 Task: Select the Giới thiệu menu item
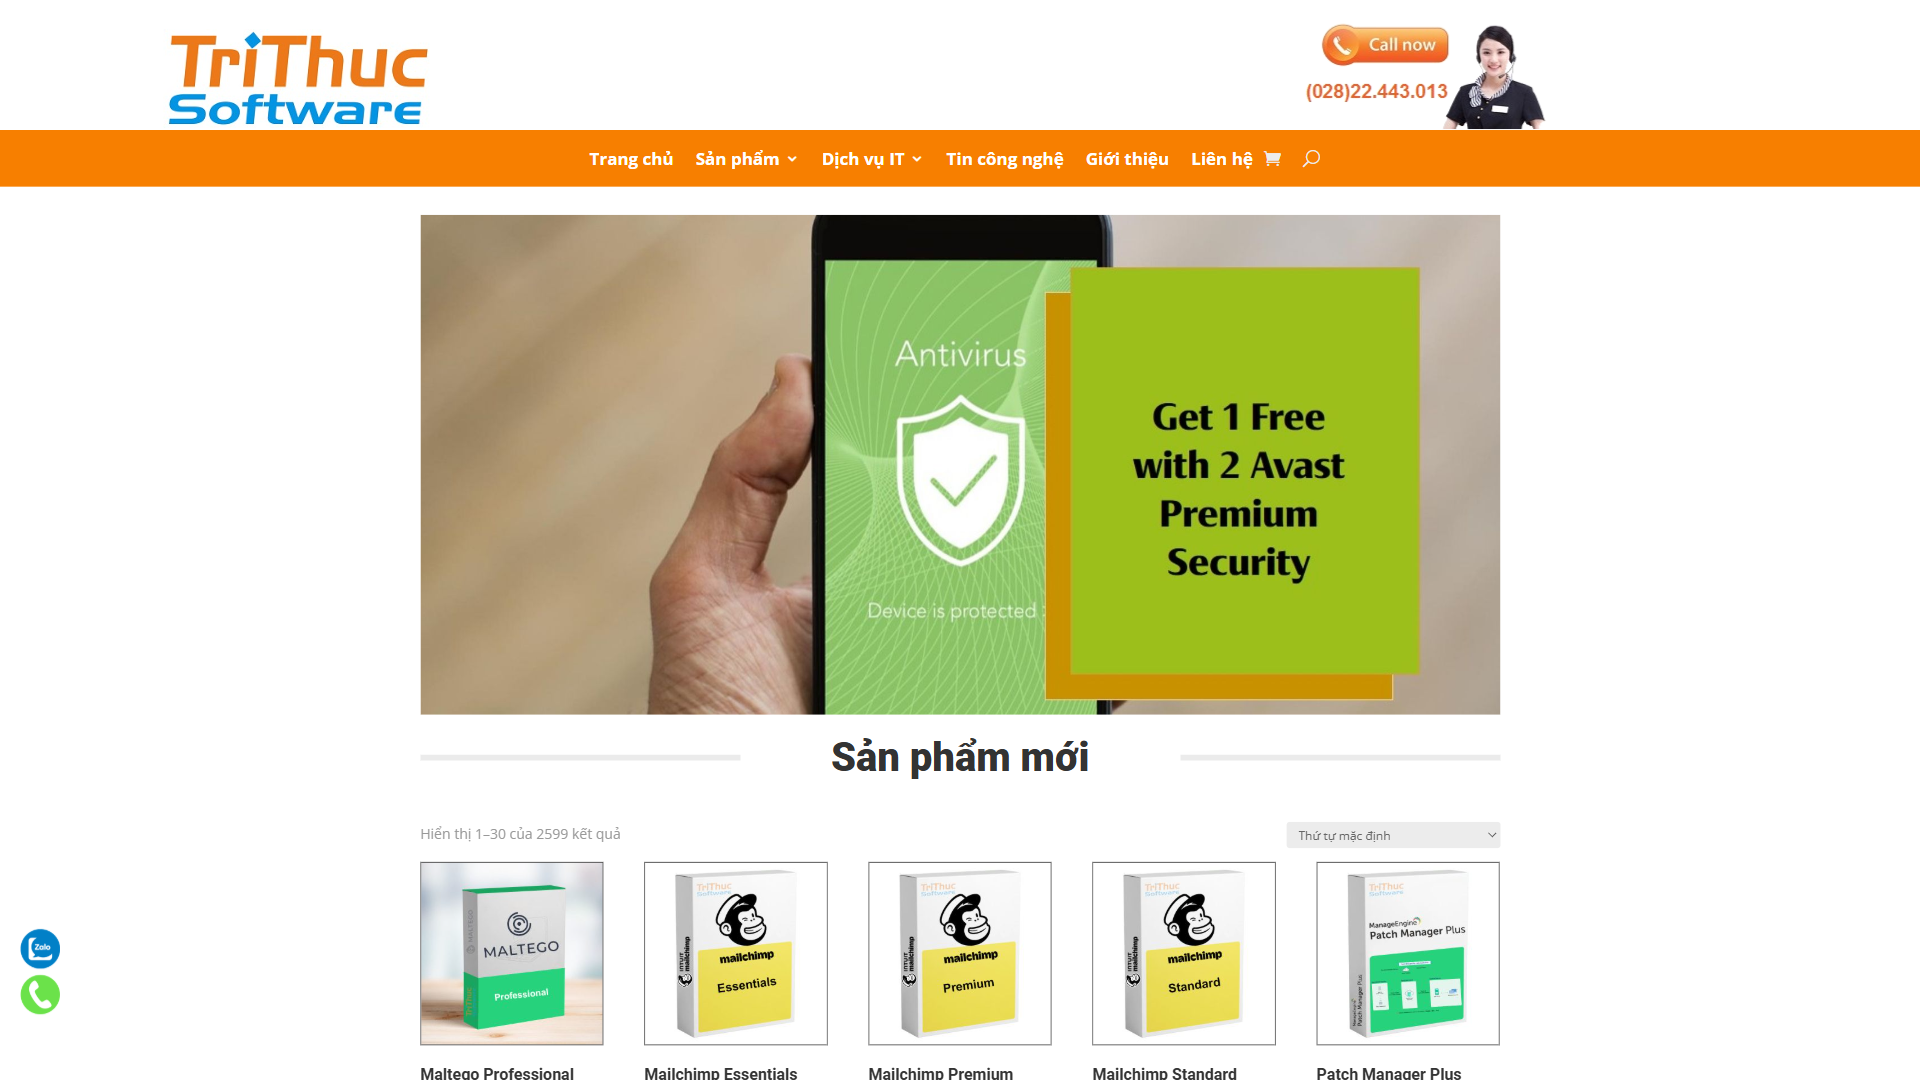tap(1126, 157)
